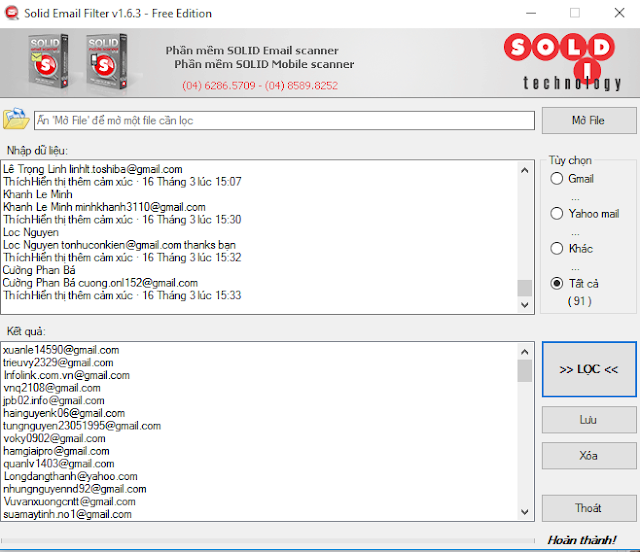
Task: Click 'Phần mềm SOLID Email scanner' banner text
Action: [x=252, y=51]
